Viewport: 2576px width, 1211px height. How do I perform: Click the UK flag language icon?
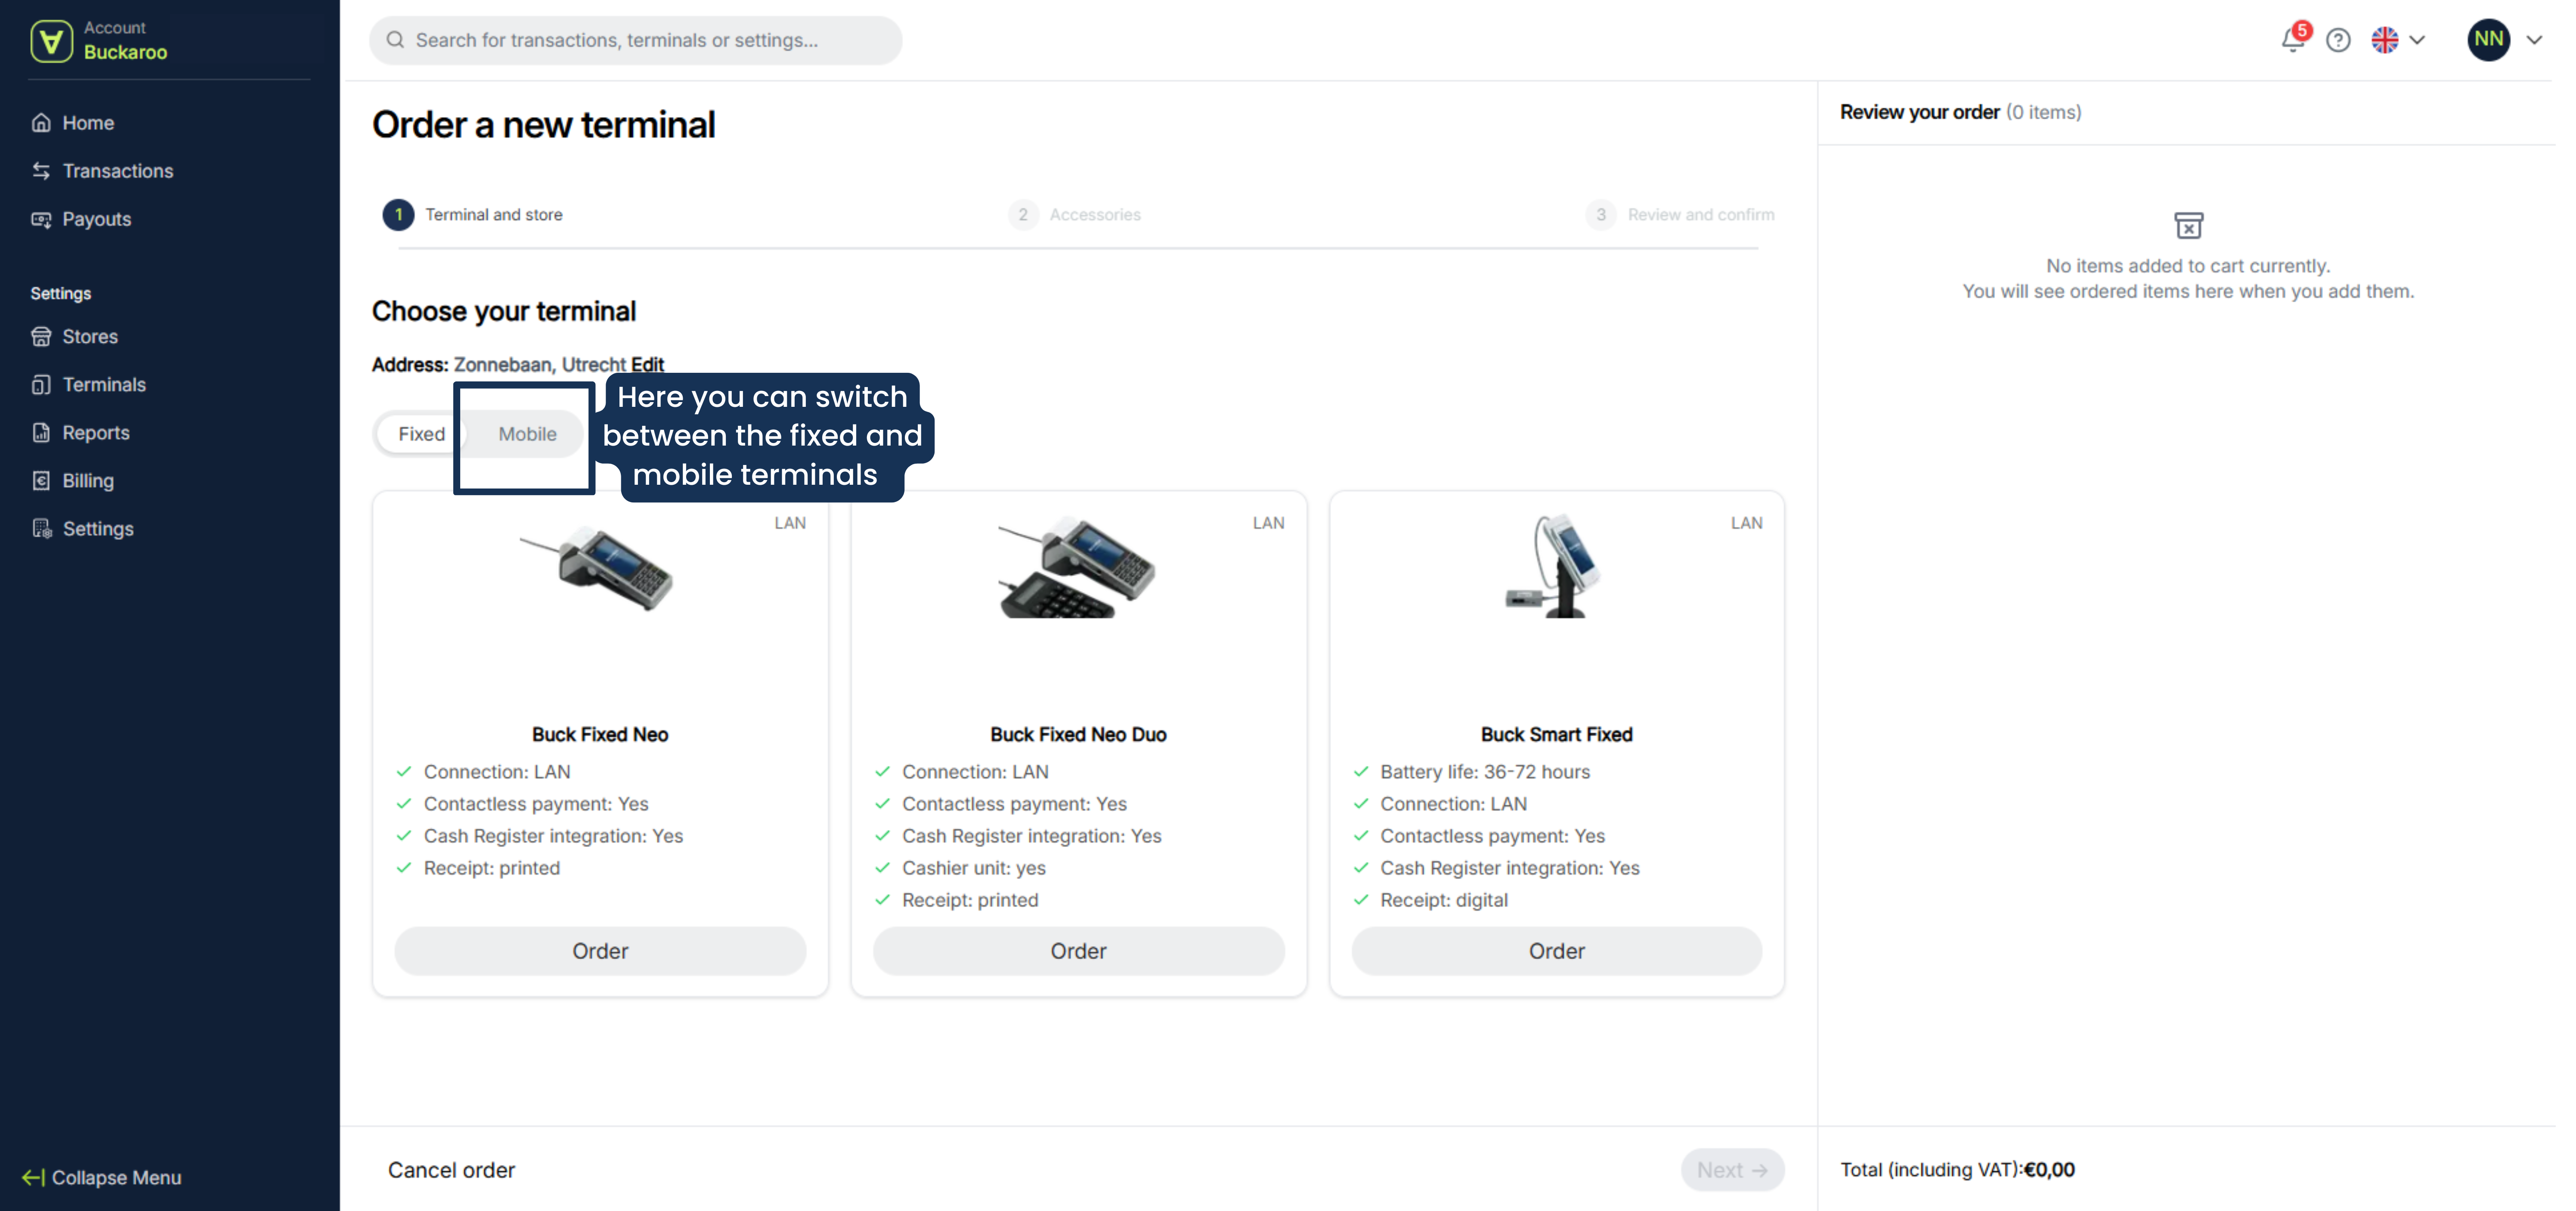(2385, 40)
